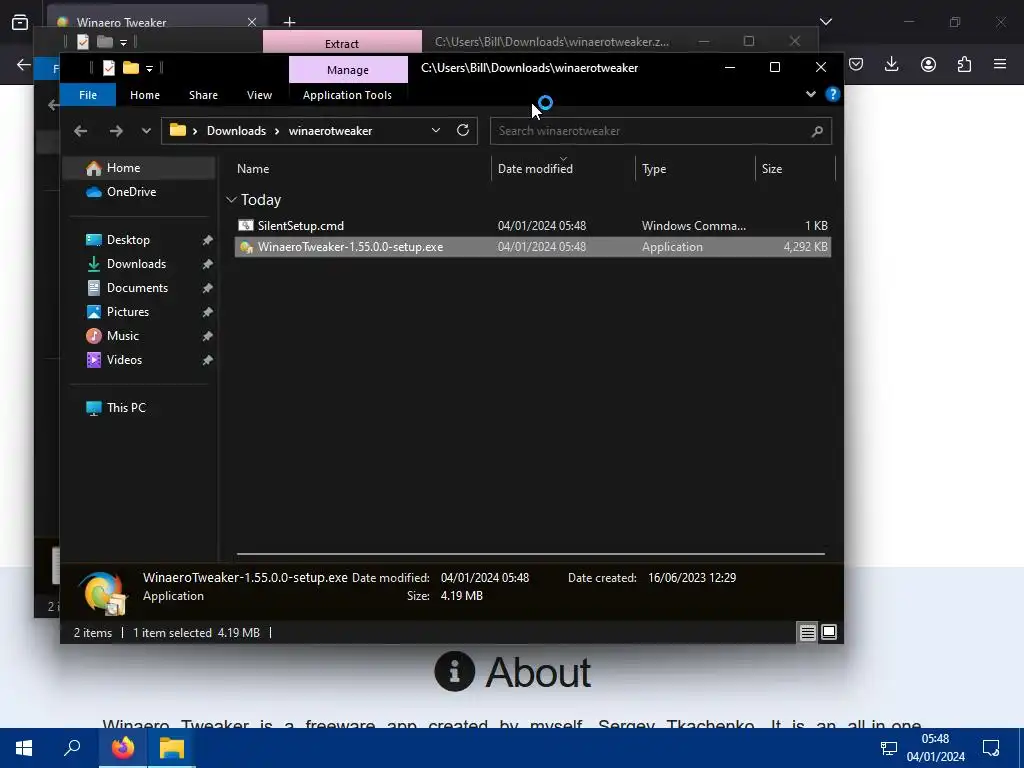Select the Extract tab in the background window
The height and width of the screenshot is (768, 1024).
point(342,43)
